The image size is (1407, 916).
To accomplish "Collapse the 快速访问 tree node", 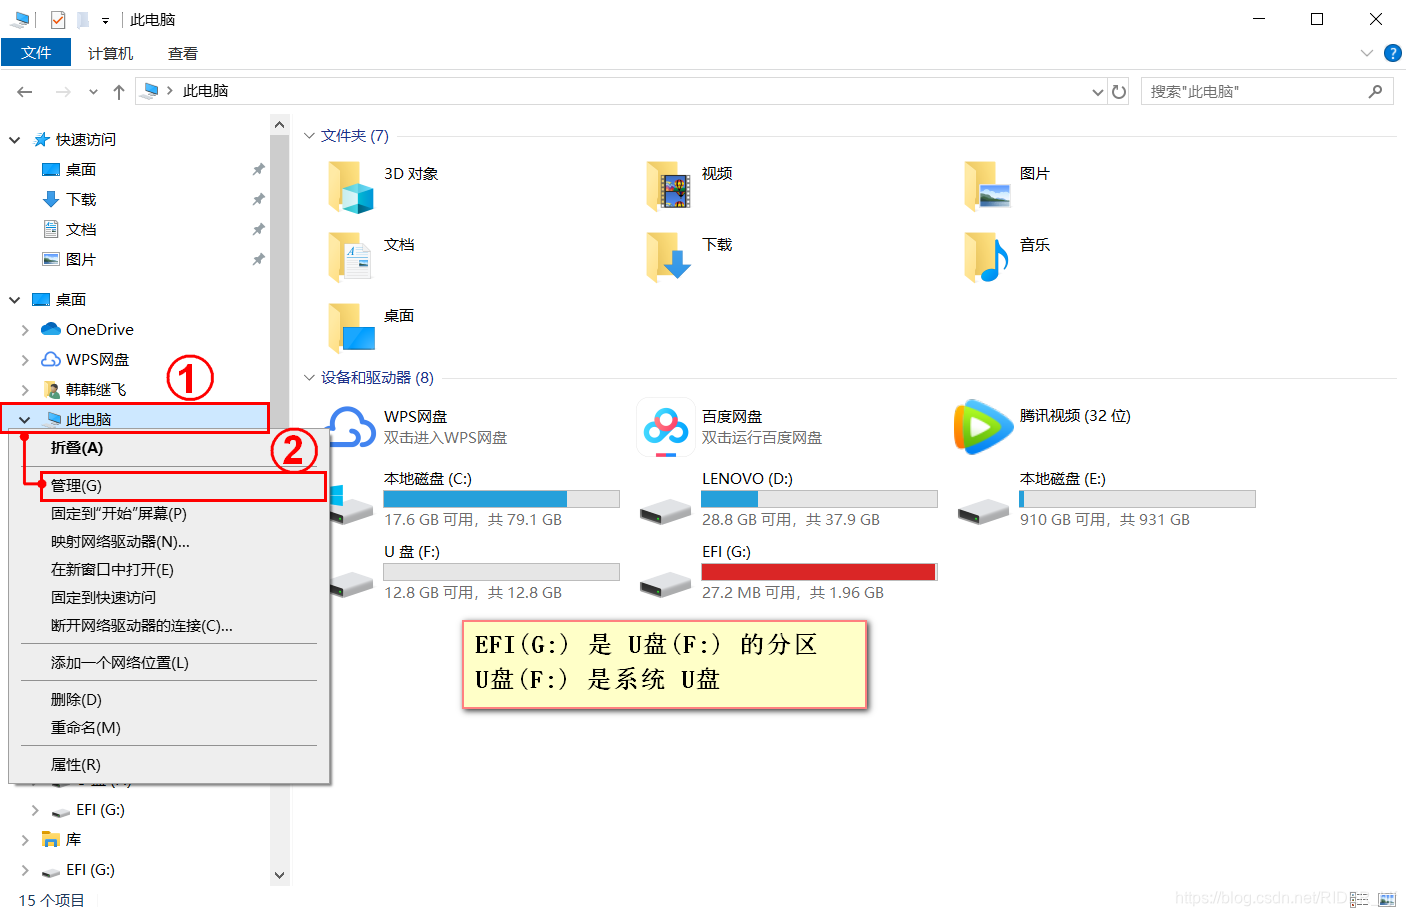I will tap(15, 140).
